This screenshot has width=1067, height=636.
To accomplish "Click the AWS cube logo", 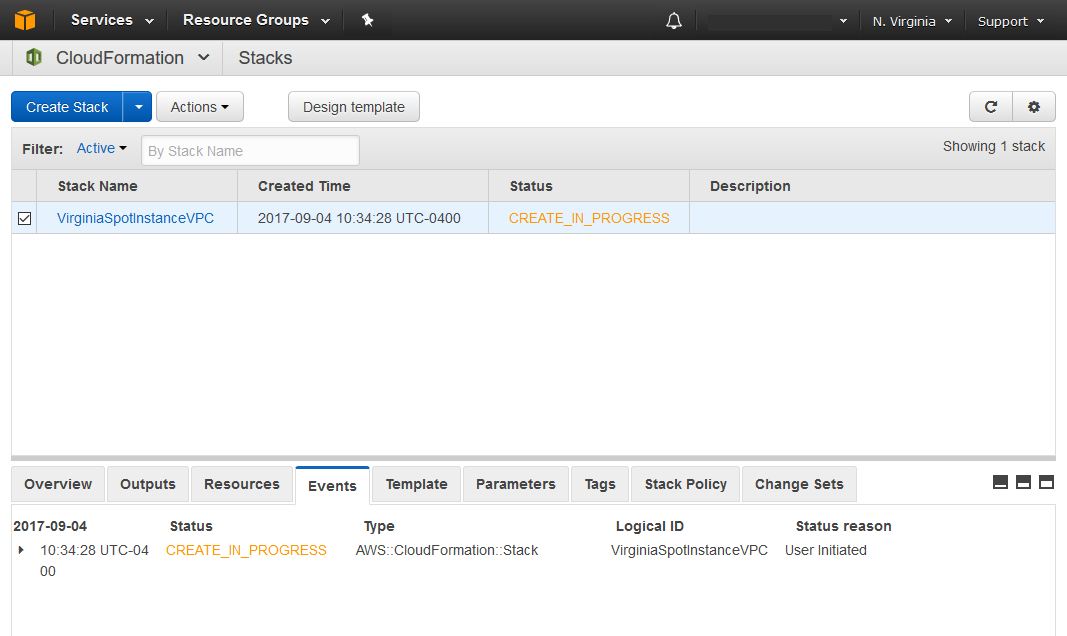I will (24, 20).
